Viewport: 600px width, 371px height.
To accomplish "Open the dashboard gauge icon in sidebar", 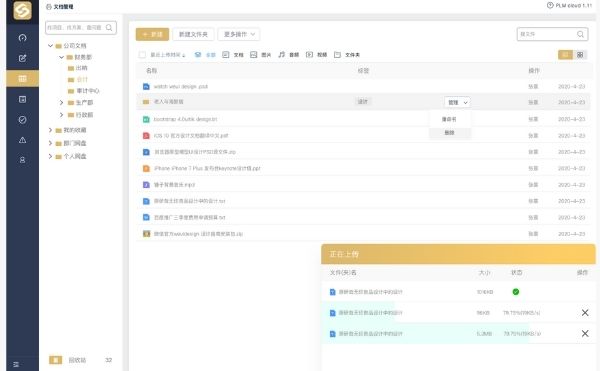I will tap(22, 37).
